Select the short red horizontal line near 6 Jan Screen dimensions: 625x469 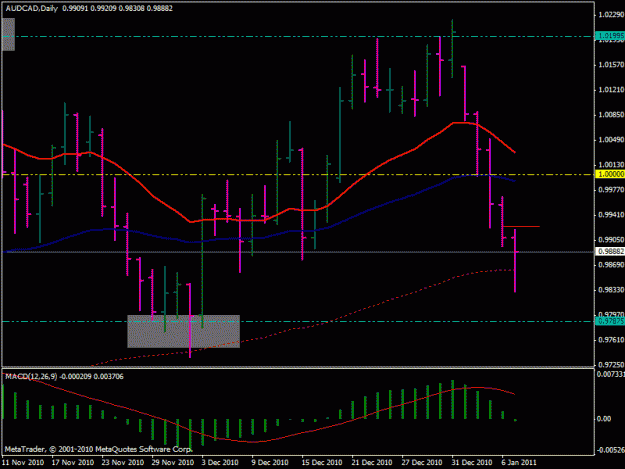522,226
